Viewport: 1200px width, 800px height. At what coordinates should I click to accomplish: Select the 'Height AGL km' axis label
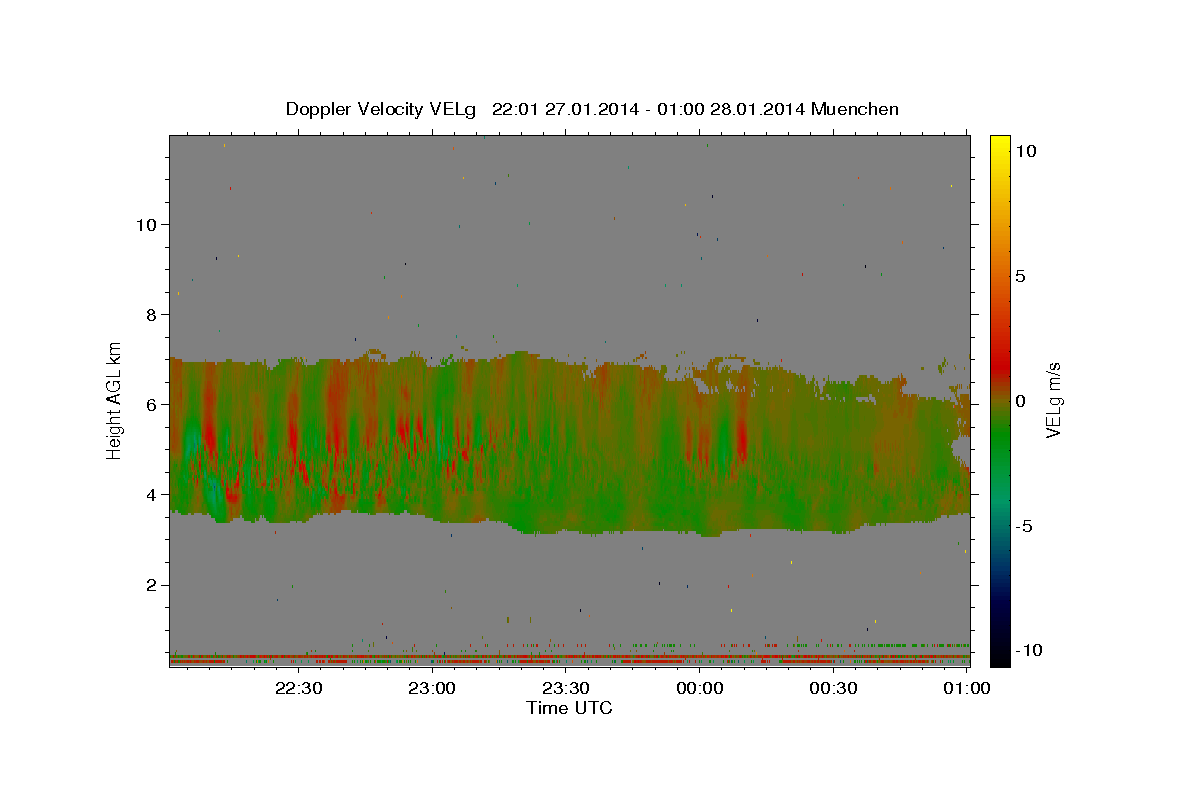tap(115, 400)
